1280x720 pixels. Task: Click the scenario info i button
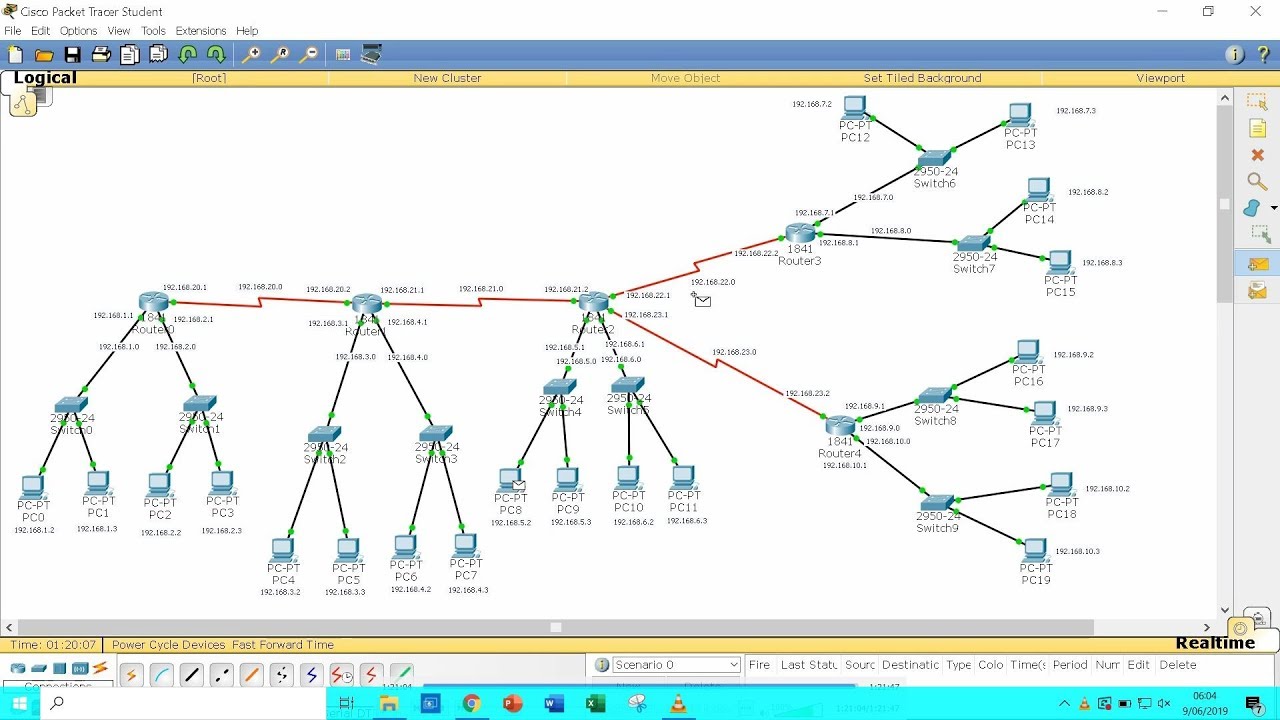pos(602,665)
